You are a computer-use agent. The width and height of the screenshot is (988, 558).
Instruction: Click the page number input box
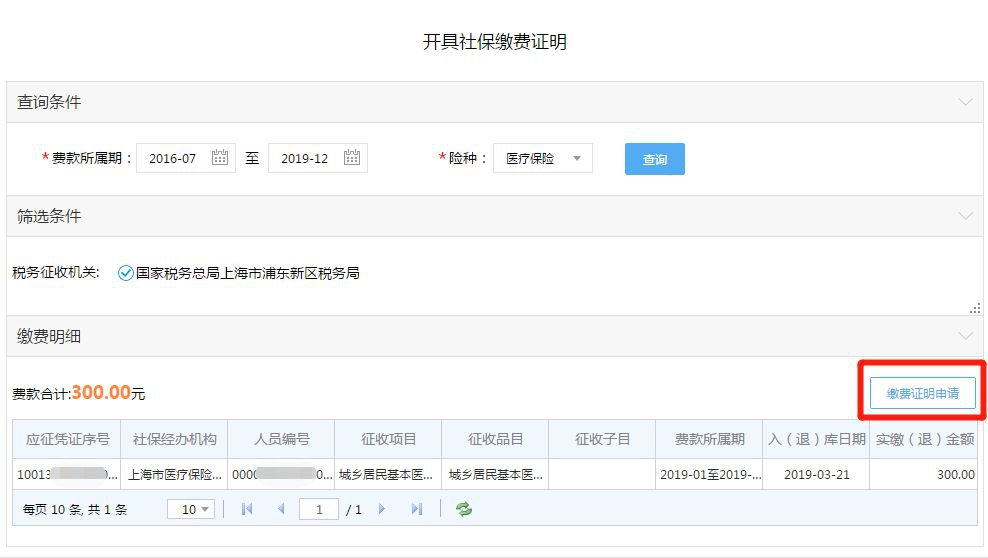(319, 509)
